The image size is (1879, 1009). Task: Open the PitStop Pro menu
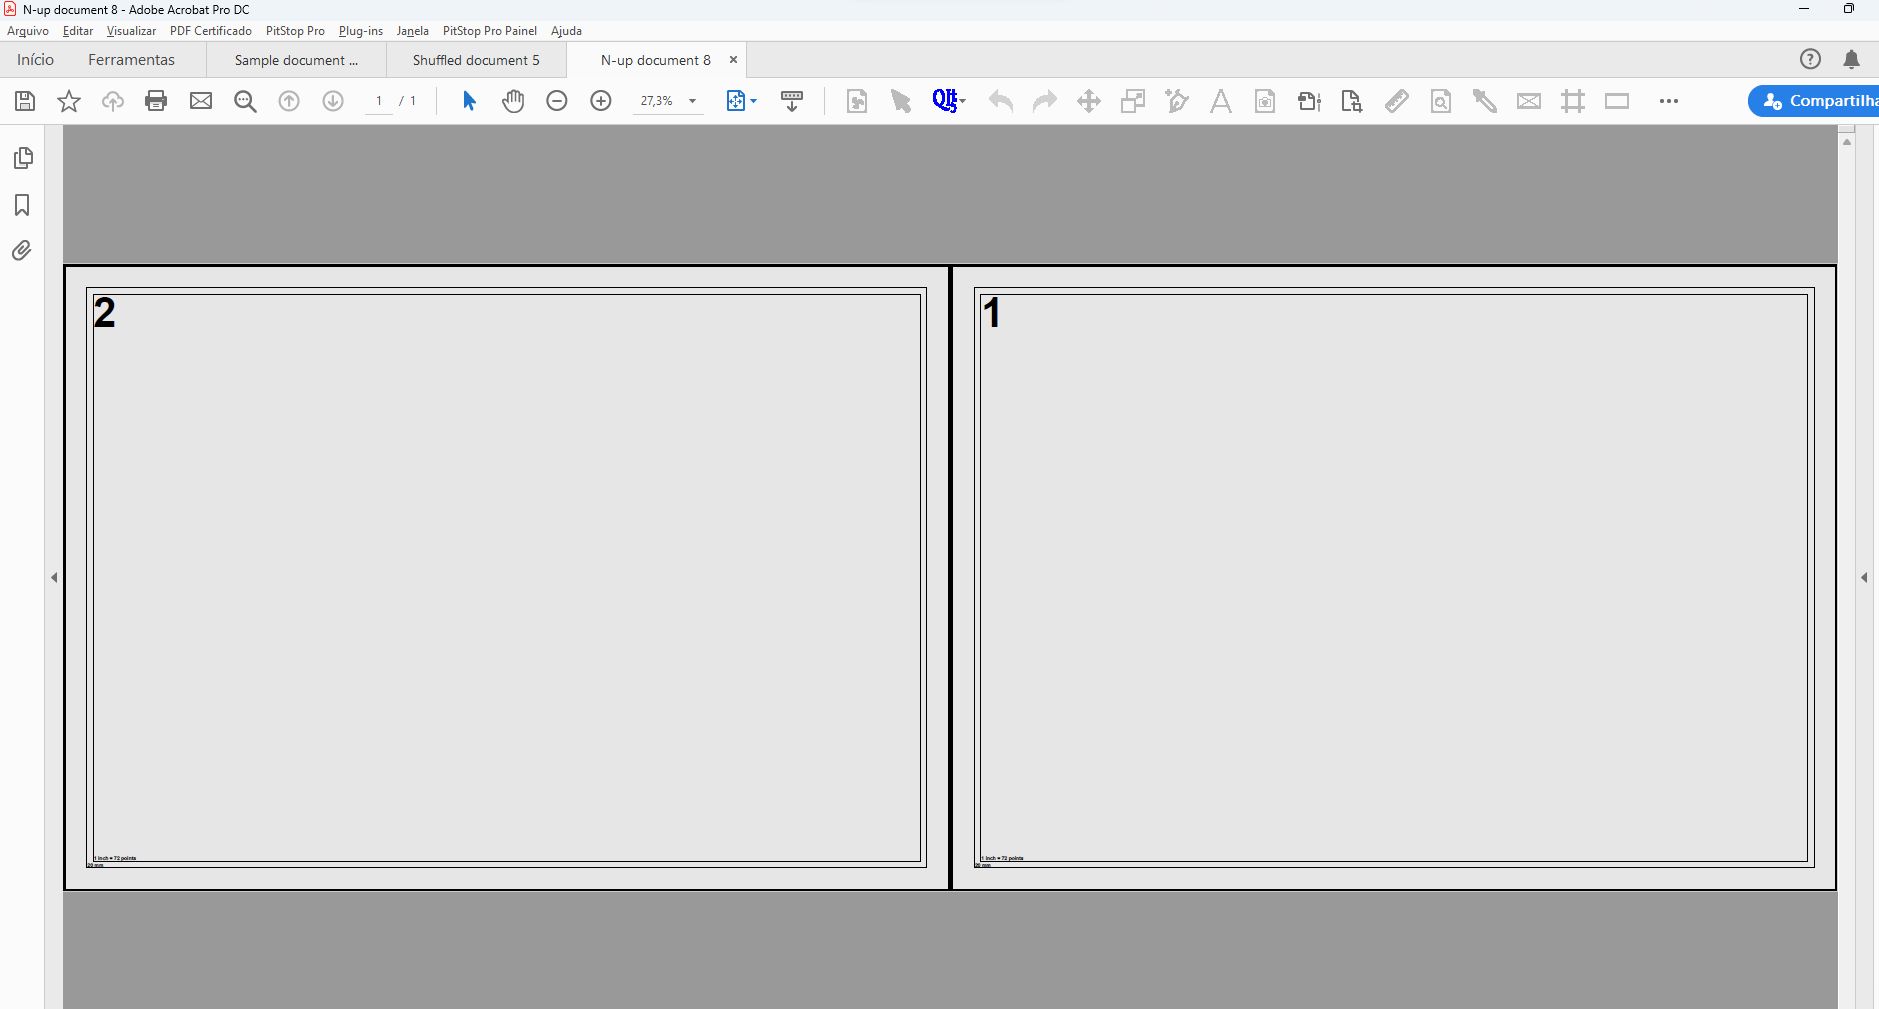point(295,31)
